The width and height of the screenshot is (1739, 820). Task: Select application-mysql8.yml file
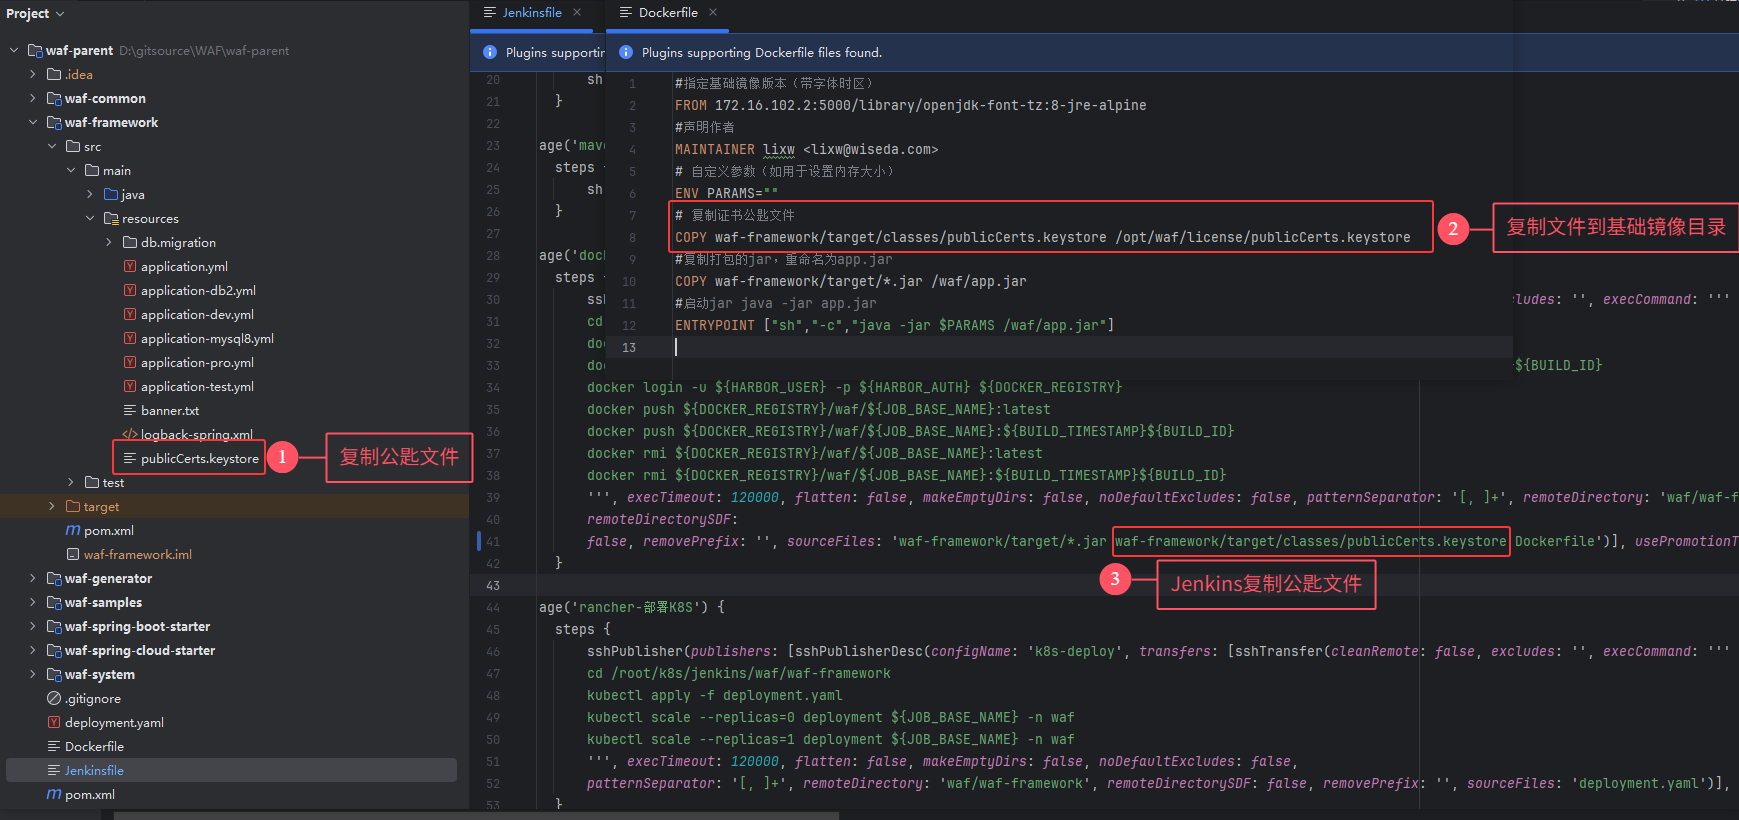tap(207, 339)
